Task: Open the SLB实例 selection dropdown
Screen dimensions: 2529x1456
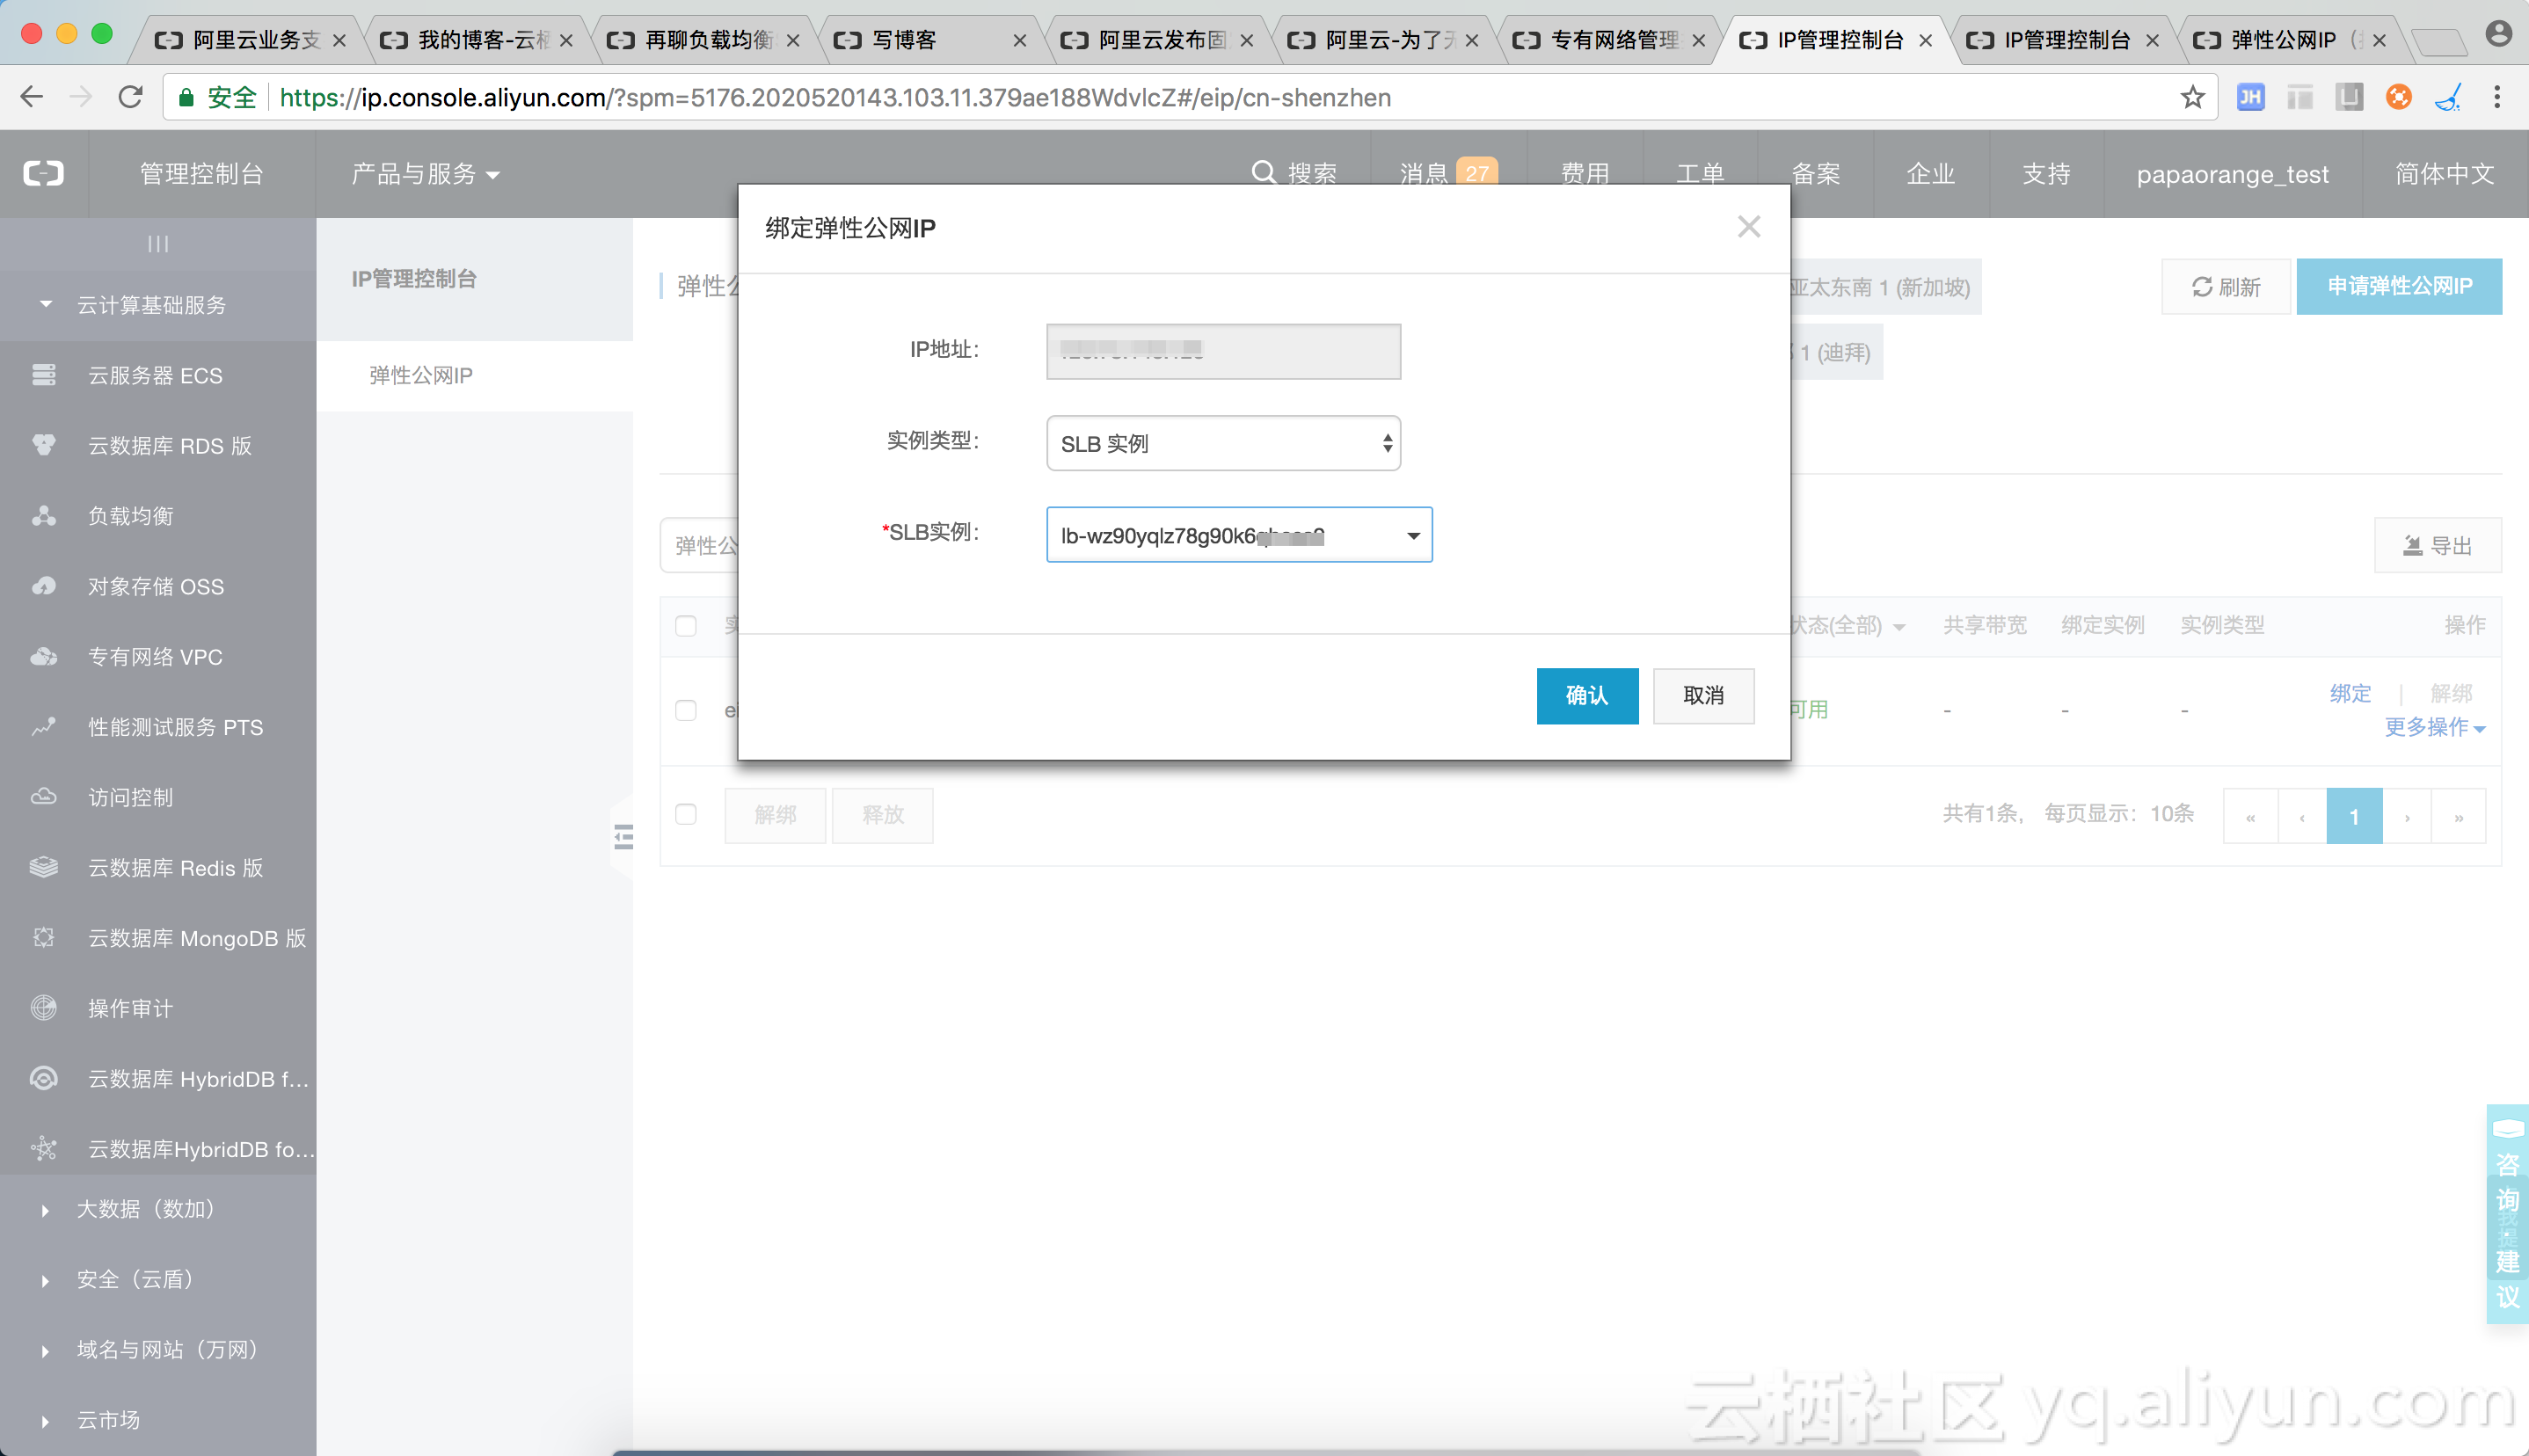Action: pos(1239,535)
